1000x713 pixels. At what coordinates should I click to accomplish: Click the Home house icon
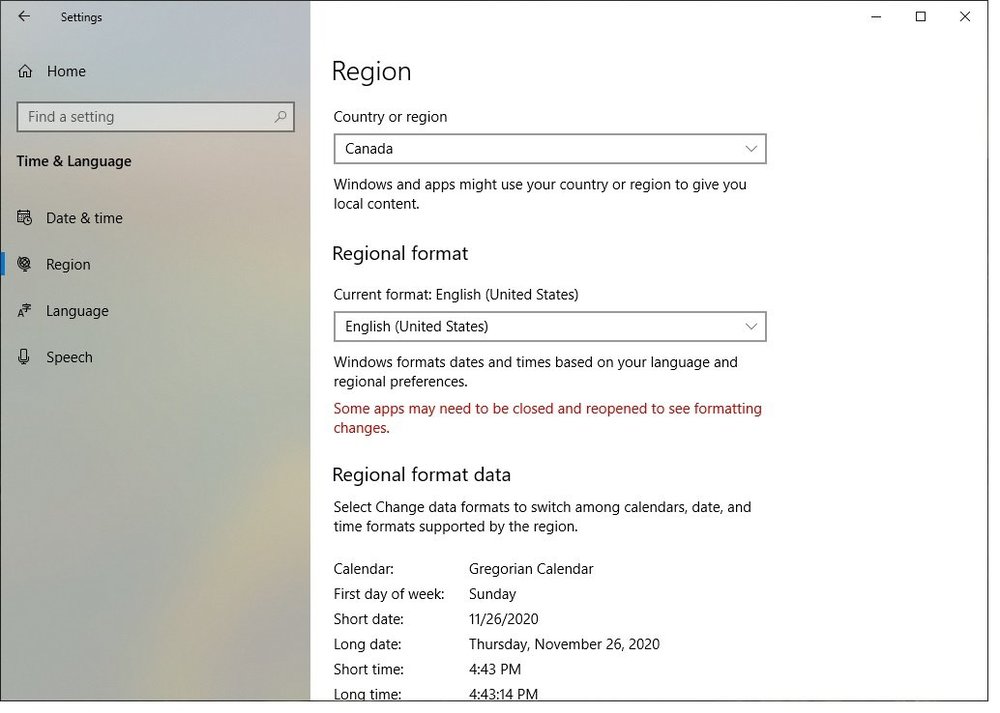click(x=25, y=72)
